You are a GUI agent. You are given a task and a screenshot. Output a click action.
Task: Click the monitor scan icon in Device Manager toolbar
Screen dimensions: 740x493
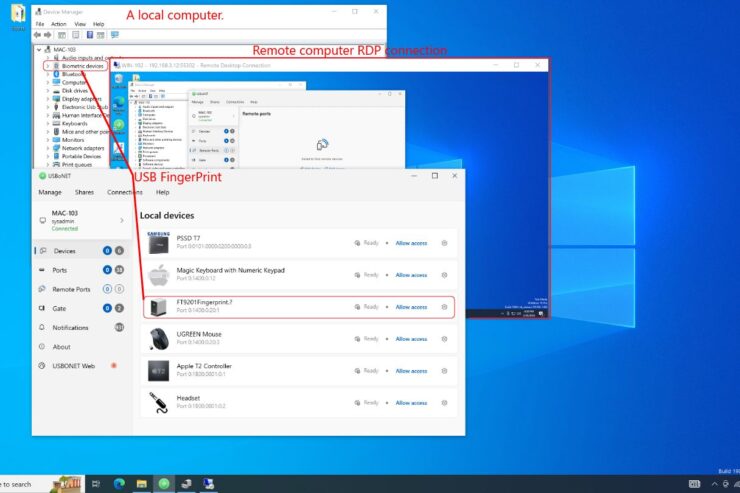(115, 35)
